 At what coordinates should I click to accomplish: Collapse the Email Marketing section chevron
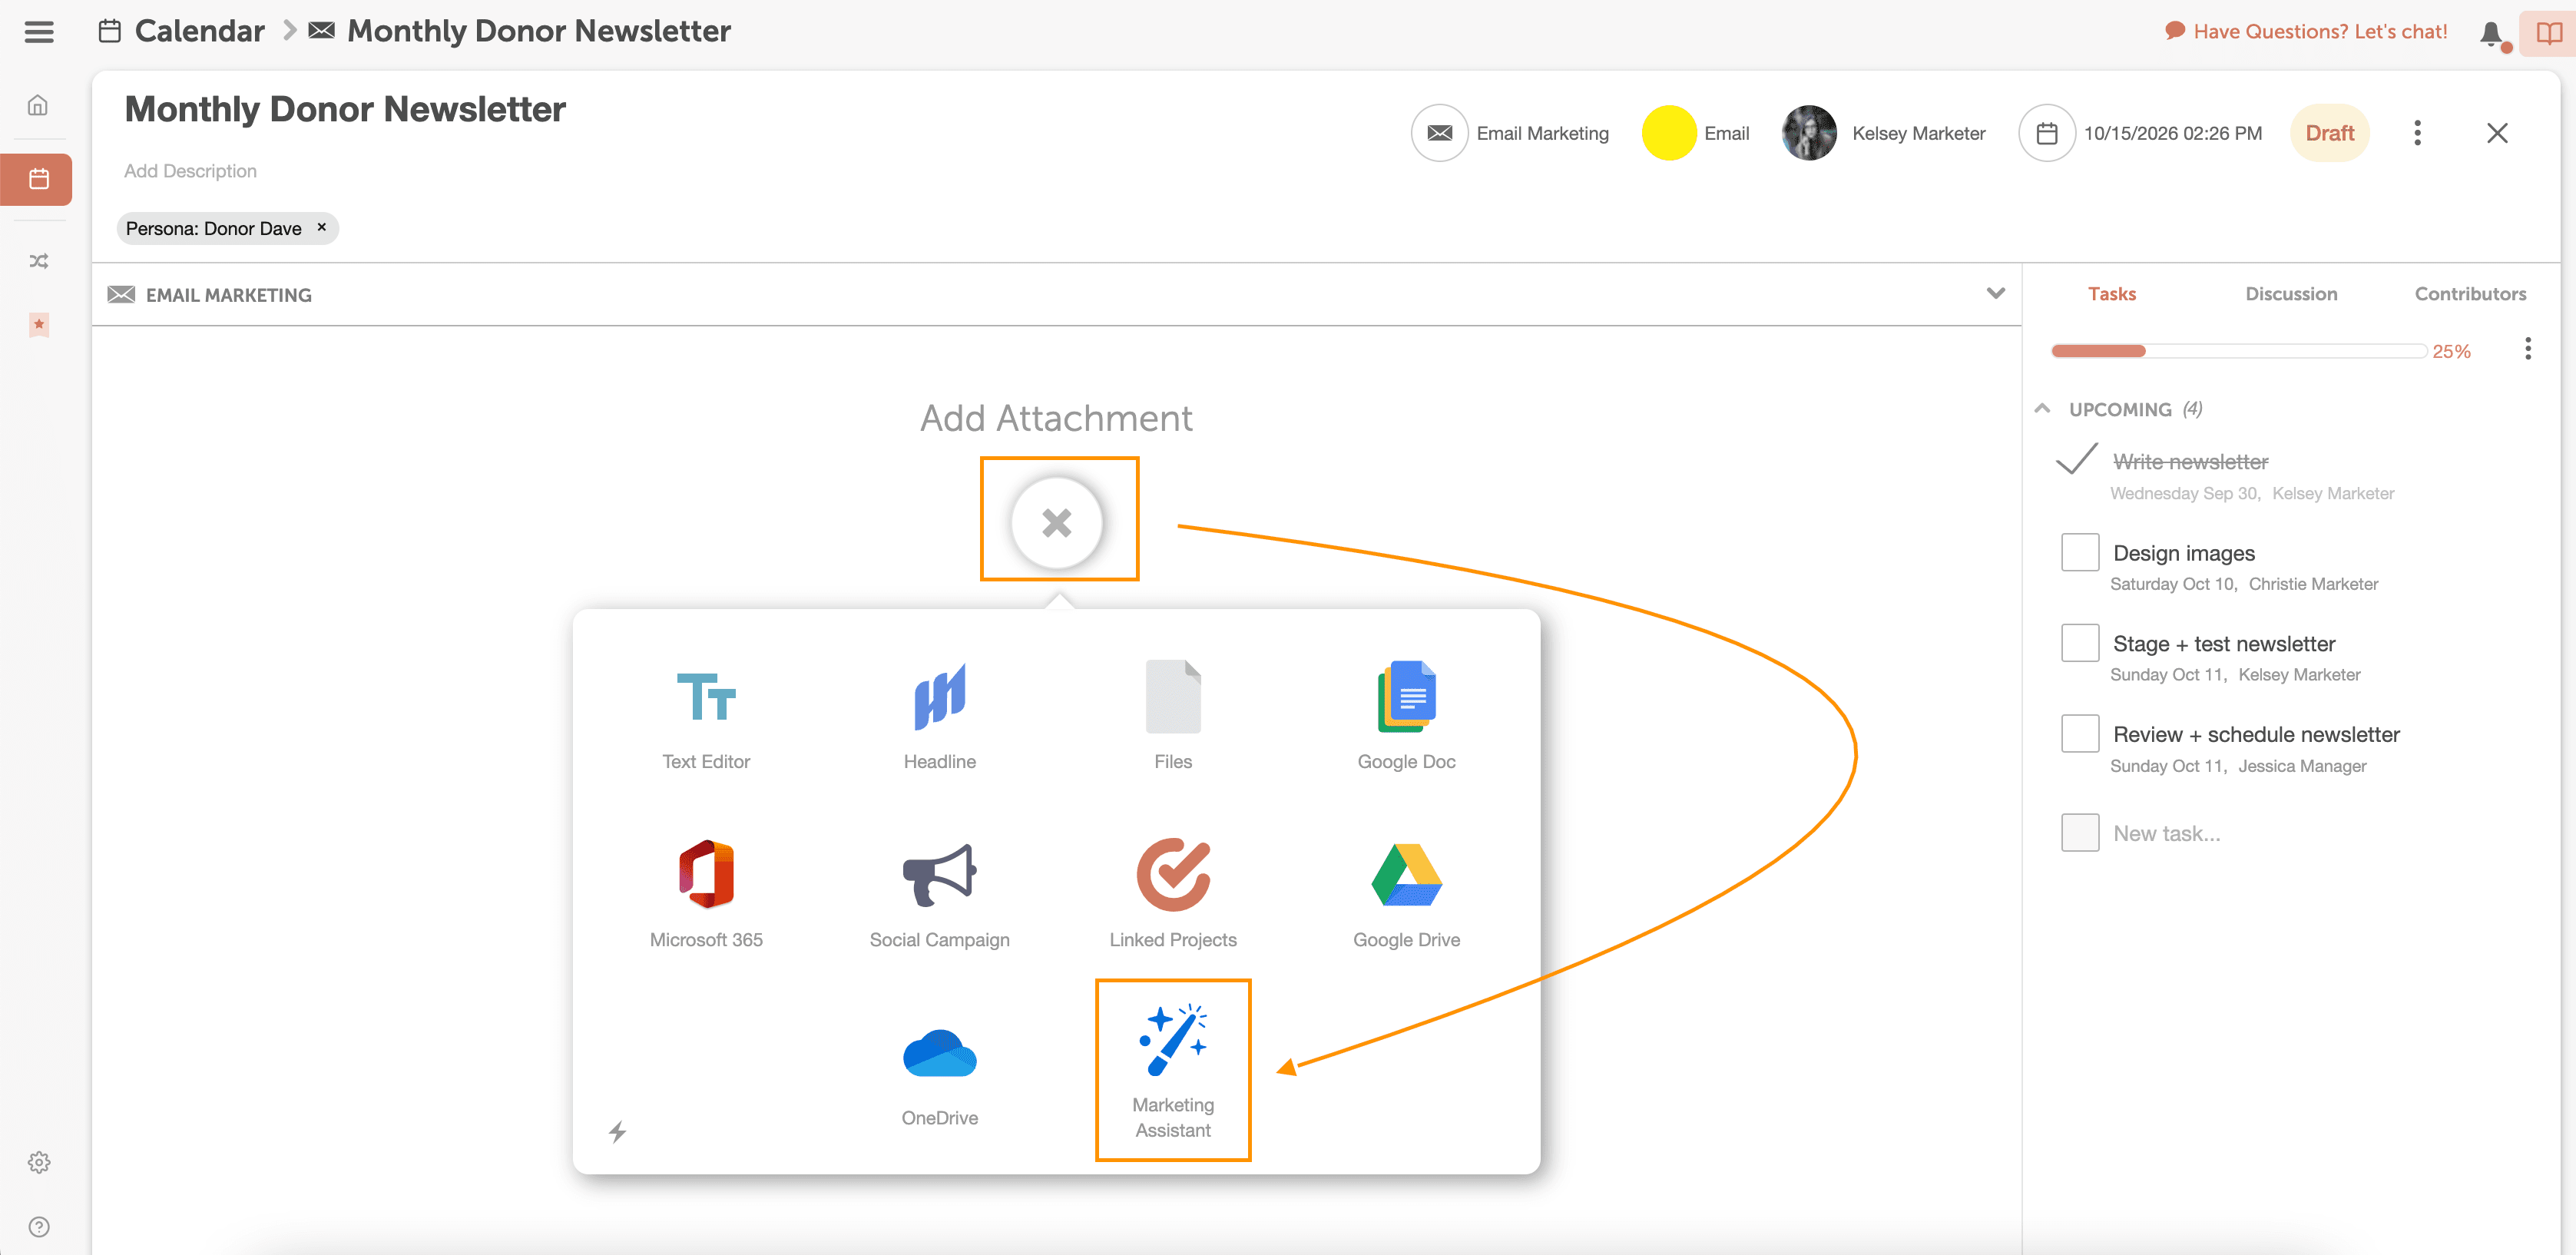[x=1996, y=293]
